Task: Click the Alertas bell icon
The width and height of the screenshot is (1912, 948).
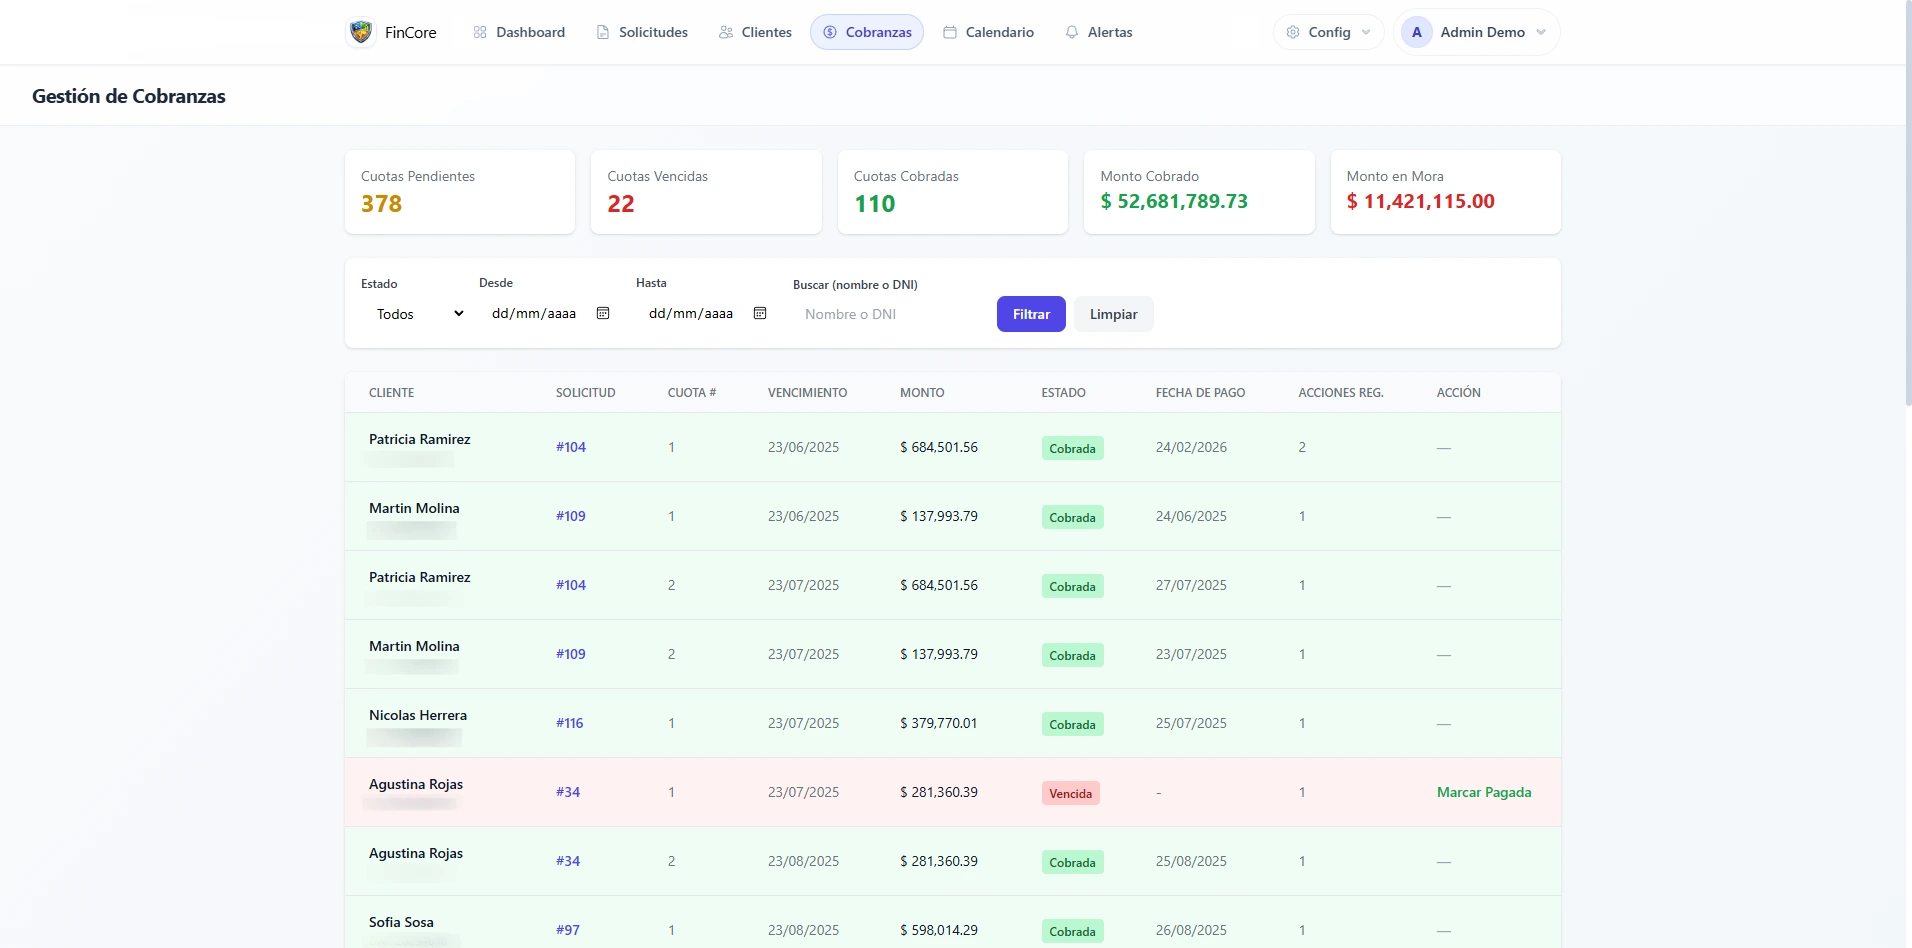Action: click(x=1072, y=32)
